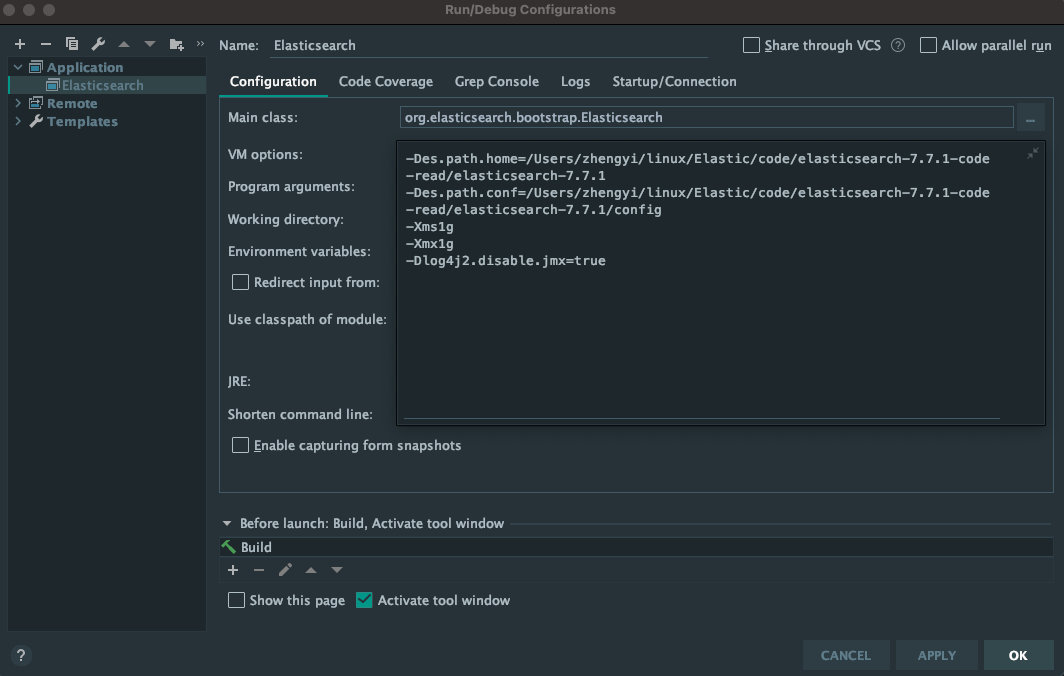Screen dimensions: 1064x676
Task: Click the Application folder label
Action: [85, 67]
